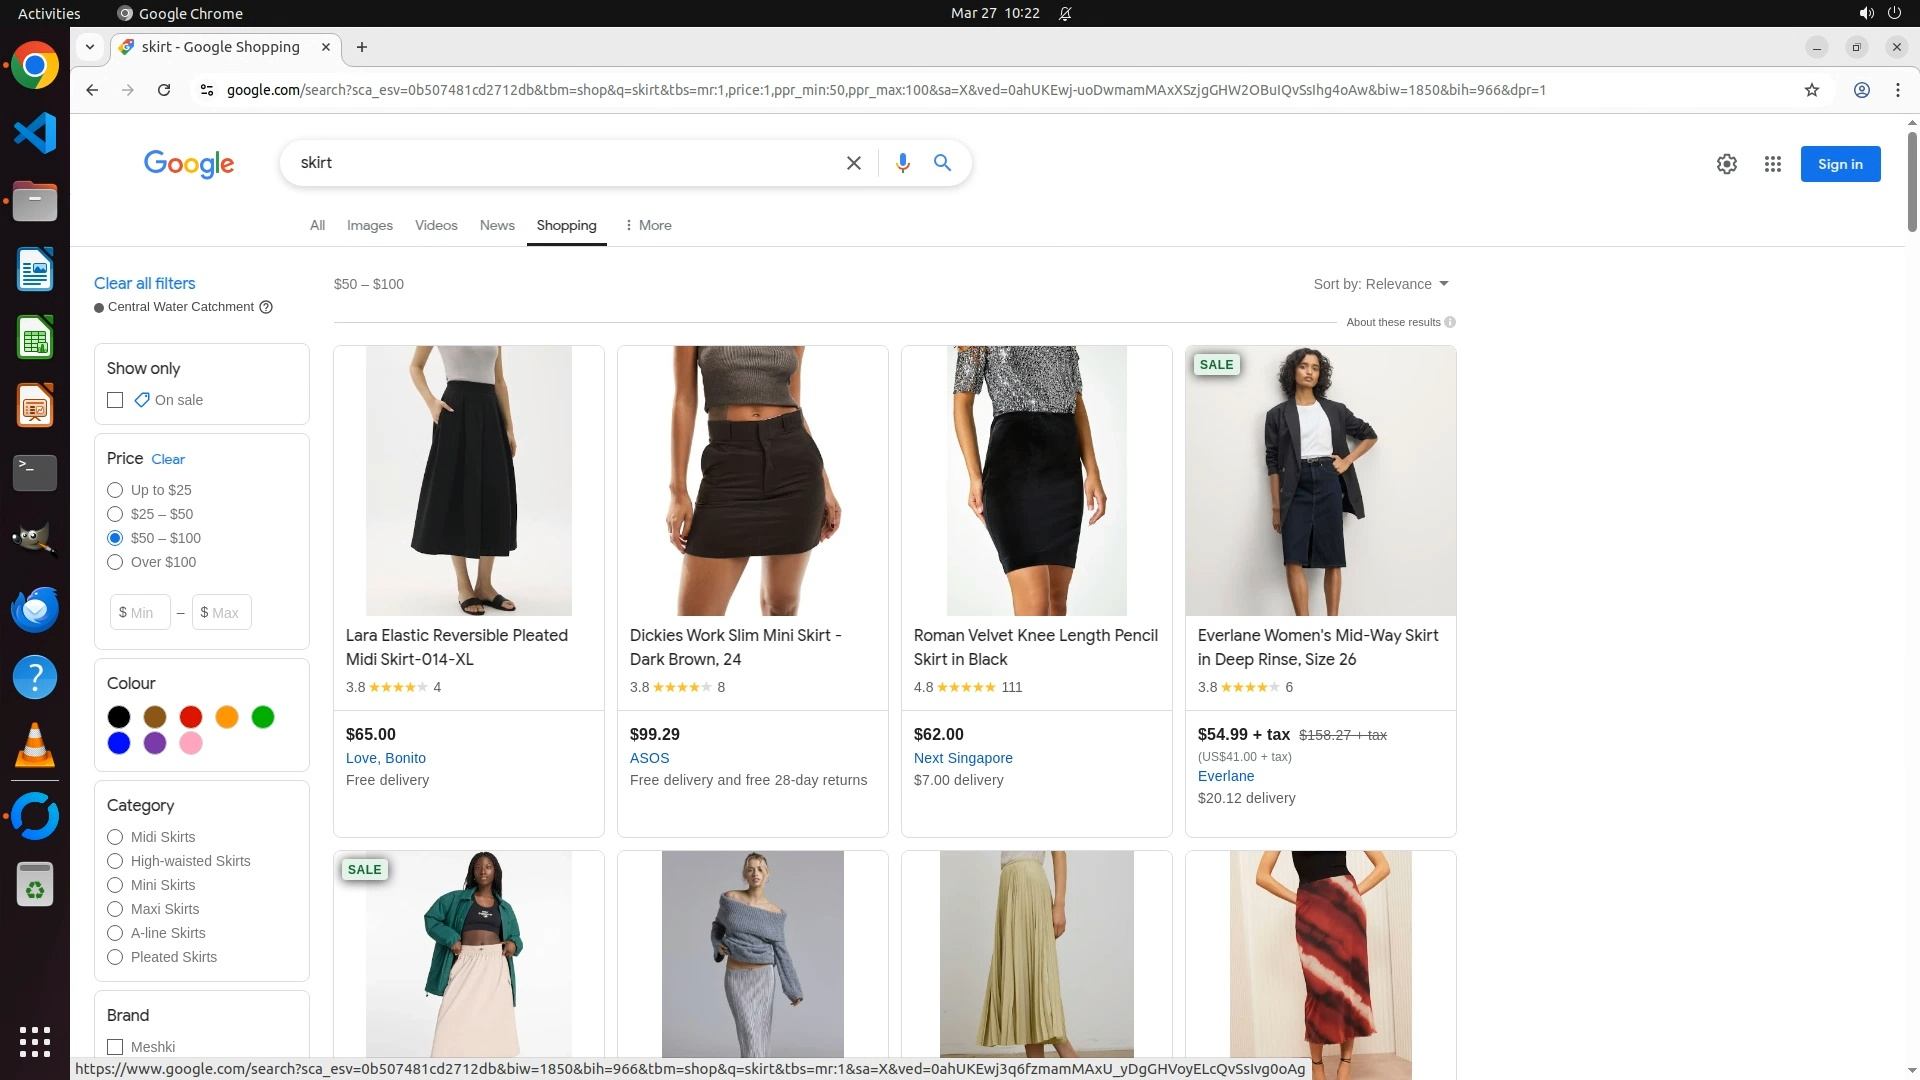This screenshot has height=1080, width=1920.
Task: Select the $25 – $50 price range
Action: (x=115, y=514)
